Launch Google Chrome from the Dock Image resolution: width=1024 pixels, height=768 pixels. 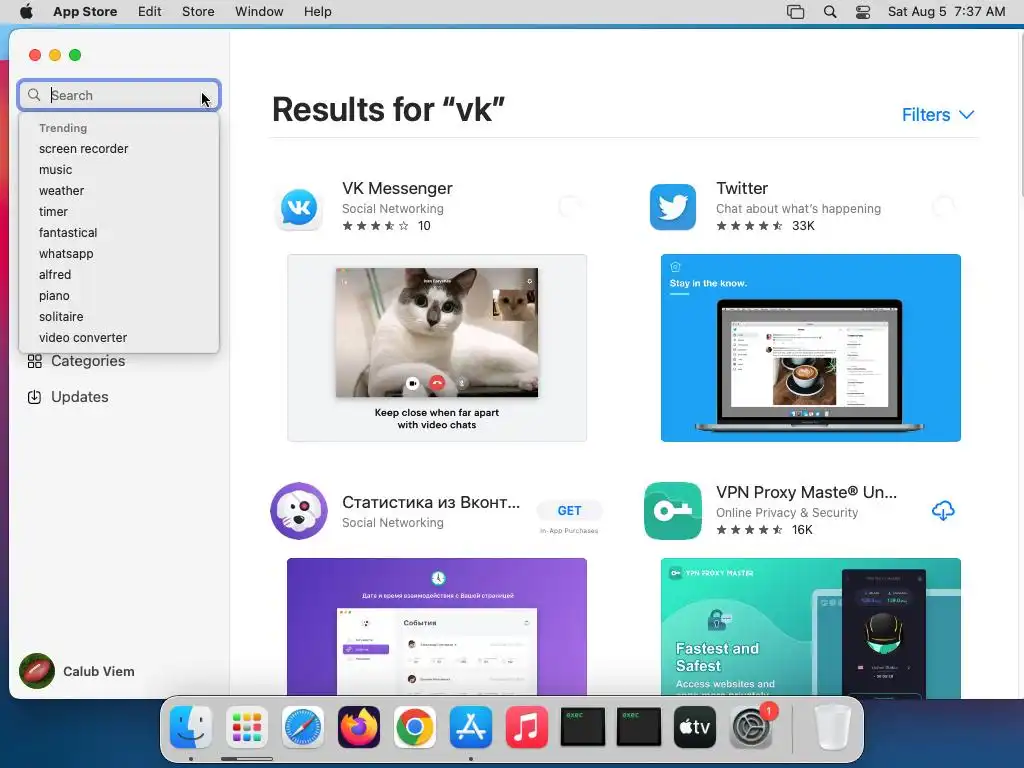[x=415, y=727]
